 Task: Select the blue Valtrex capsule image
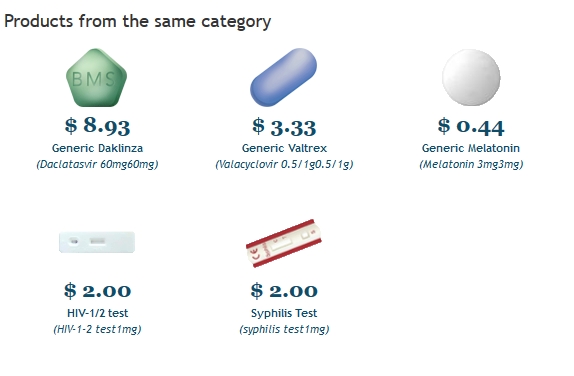283,77
